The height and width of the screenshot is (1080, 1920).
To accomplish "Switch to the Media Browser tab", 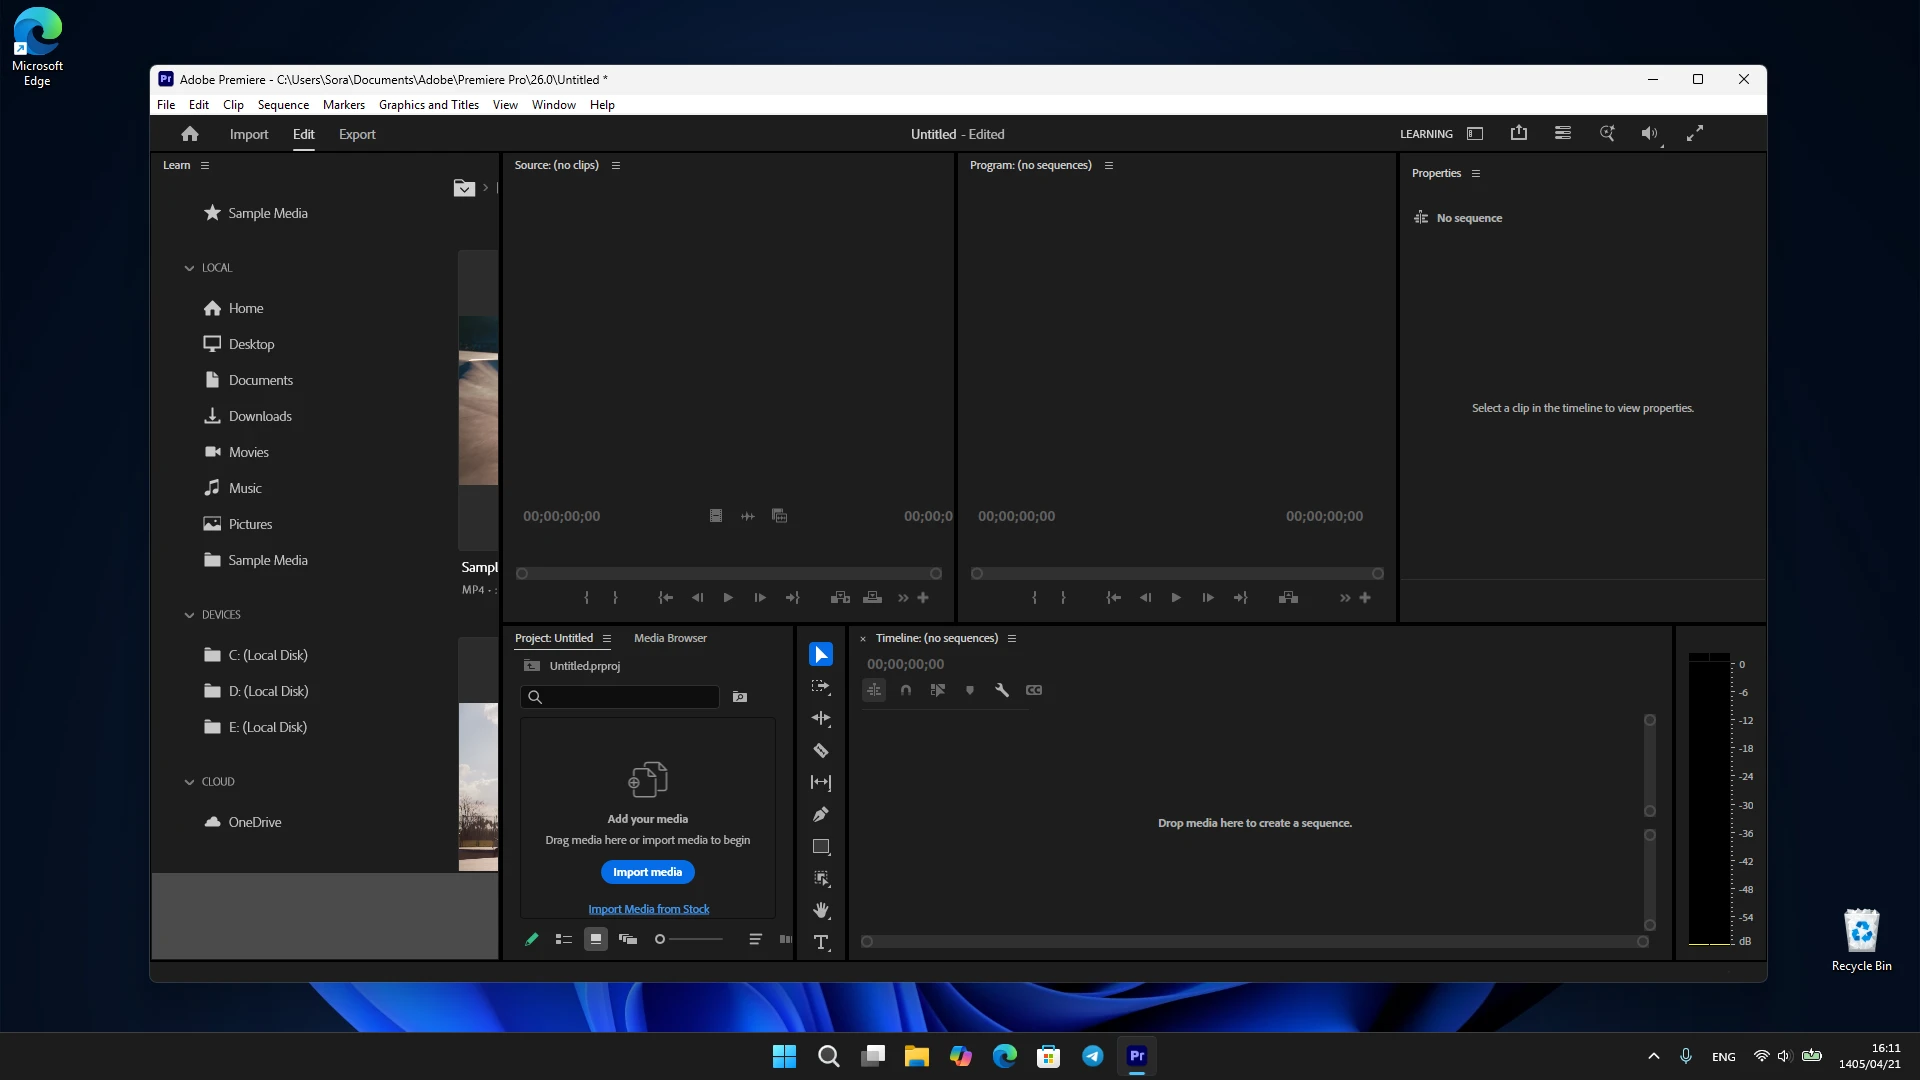I will click(x=670, y=638).
